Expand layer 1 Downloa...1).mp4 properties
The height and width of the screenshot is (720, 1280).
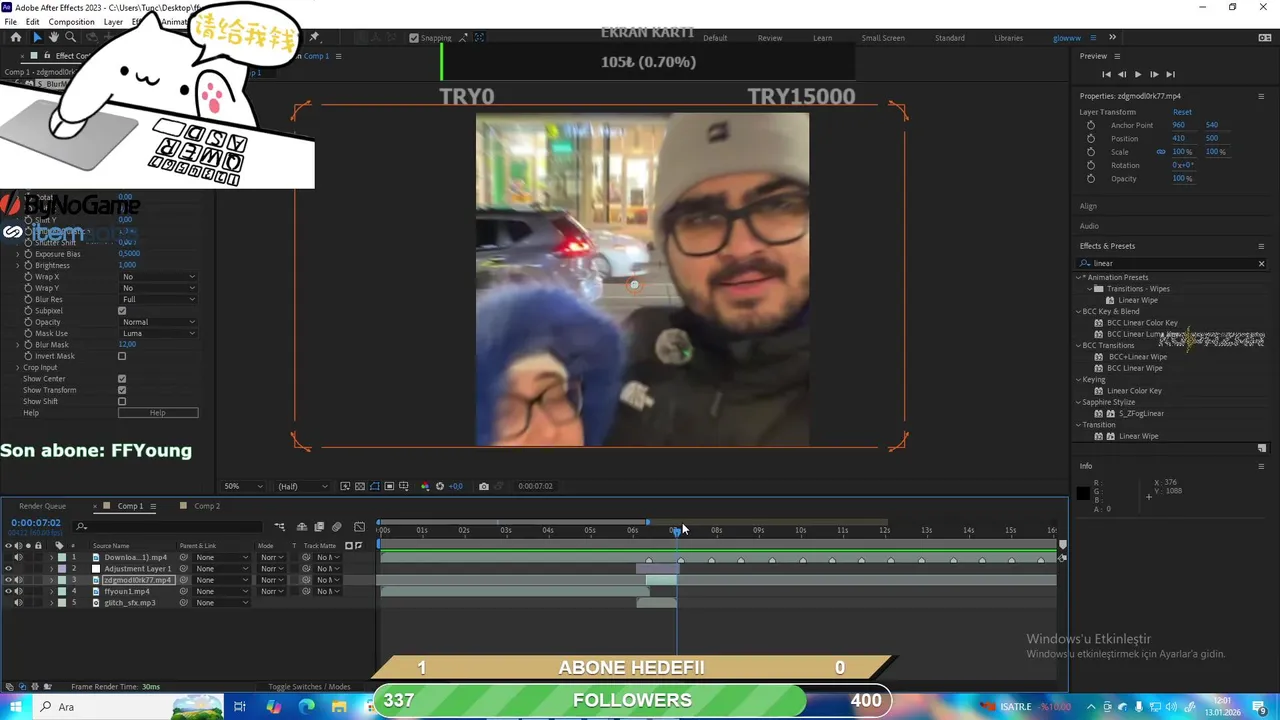(51, 557)
